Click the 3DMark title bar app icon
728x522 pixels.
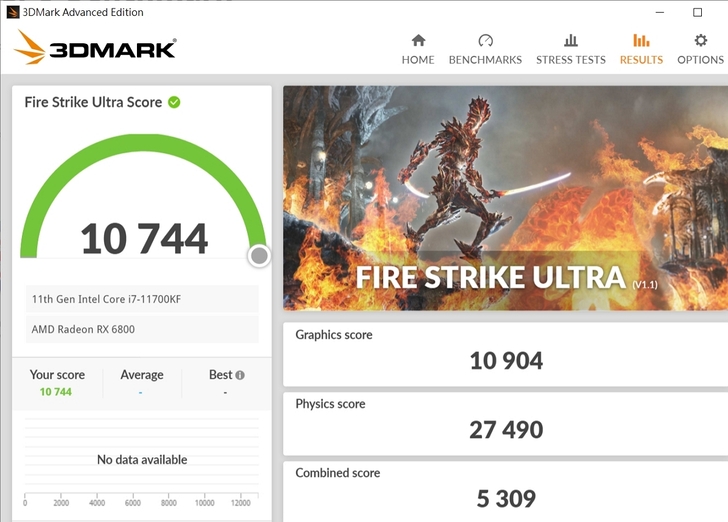(x=12, y=12)
